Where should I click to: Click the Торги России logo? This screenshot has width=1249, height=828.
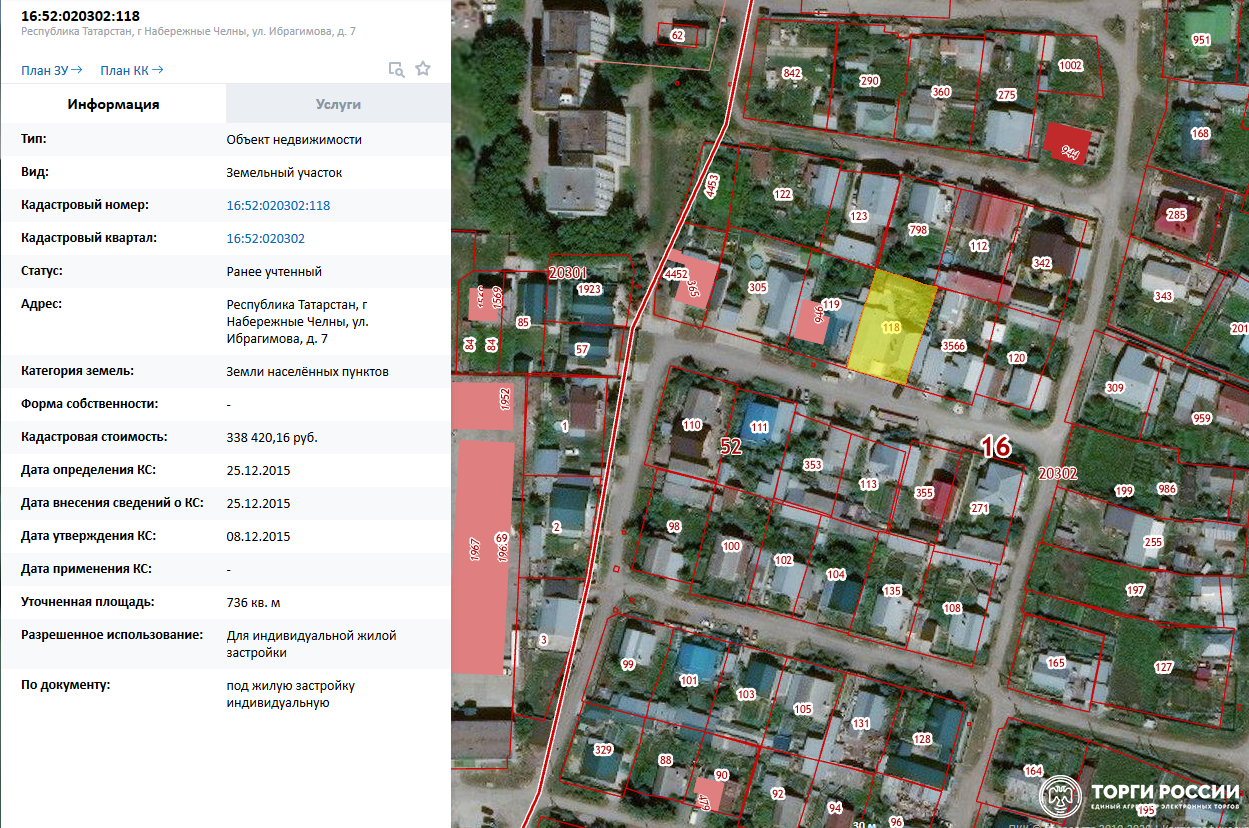point(1140,796)
